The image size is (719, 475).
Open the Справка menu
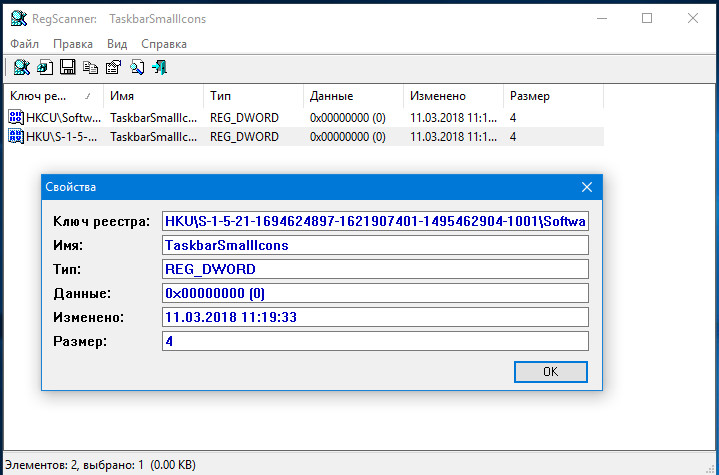(x=164, y=44)
